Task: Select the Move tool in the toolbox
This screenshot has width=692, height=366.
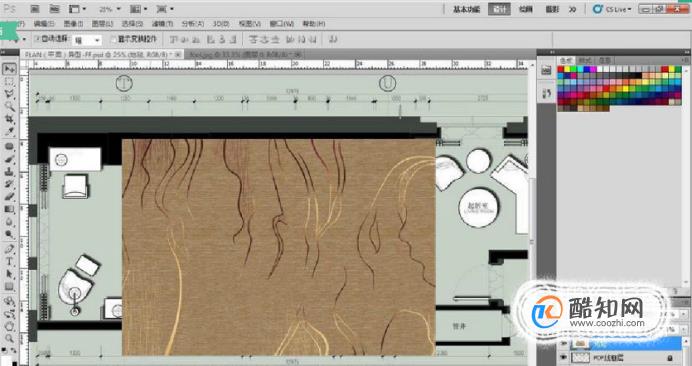Action: tap(9, 69)
